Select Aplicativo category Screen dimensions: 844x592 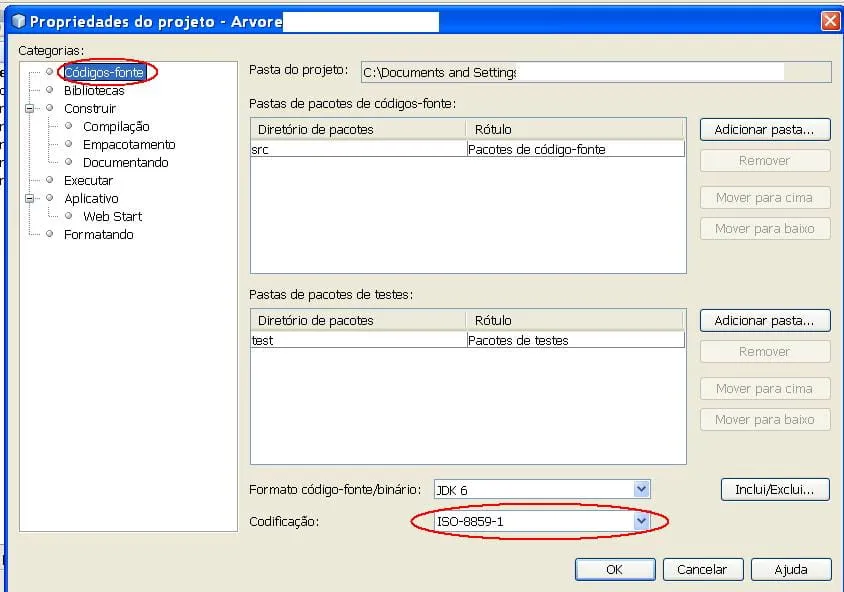91,198
